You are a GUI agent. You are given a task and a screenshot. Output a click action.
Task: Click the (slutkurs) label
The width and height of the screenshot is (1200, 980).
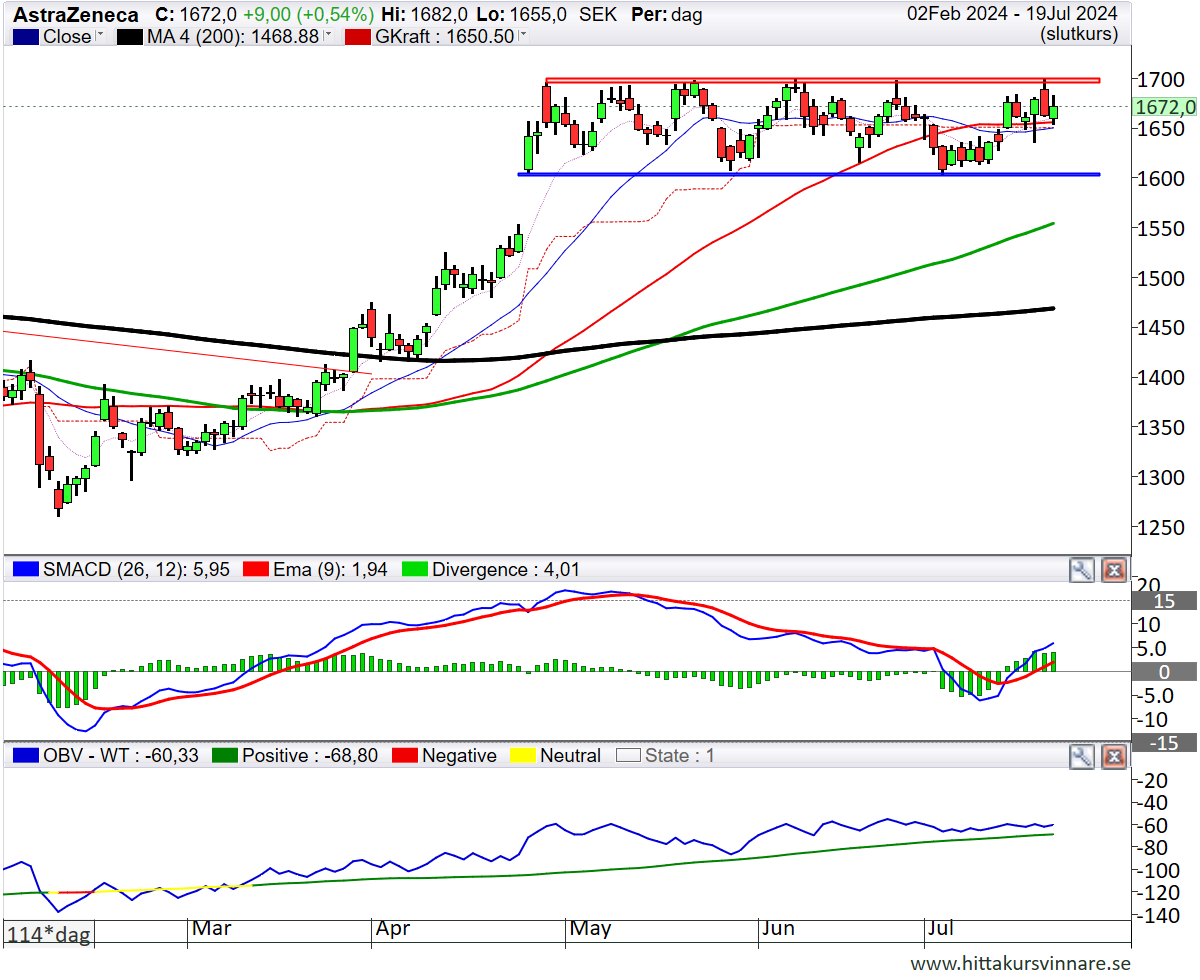pyautogui.click(x=1079, y=34)
